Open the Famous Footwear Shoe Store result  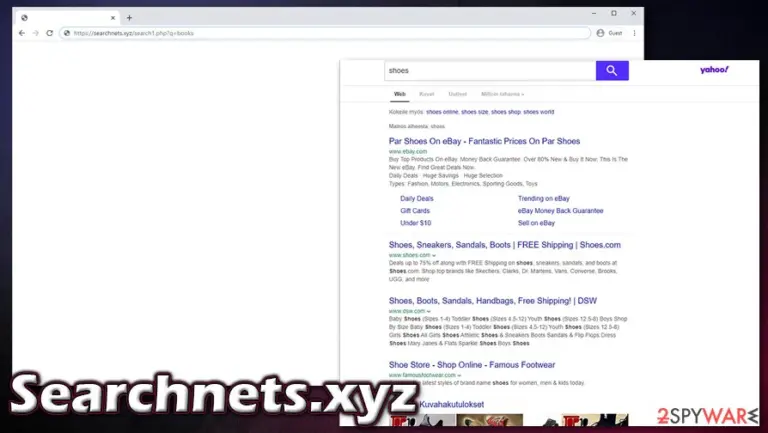click(472, 365)
